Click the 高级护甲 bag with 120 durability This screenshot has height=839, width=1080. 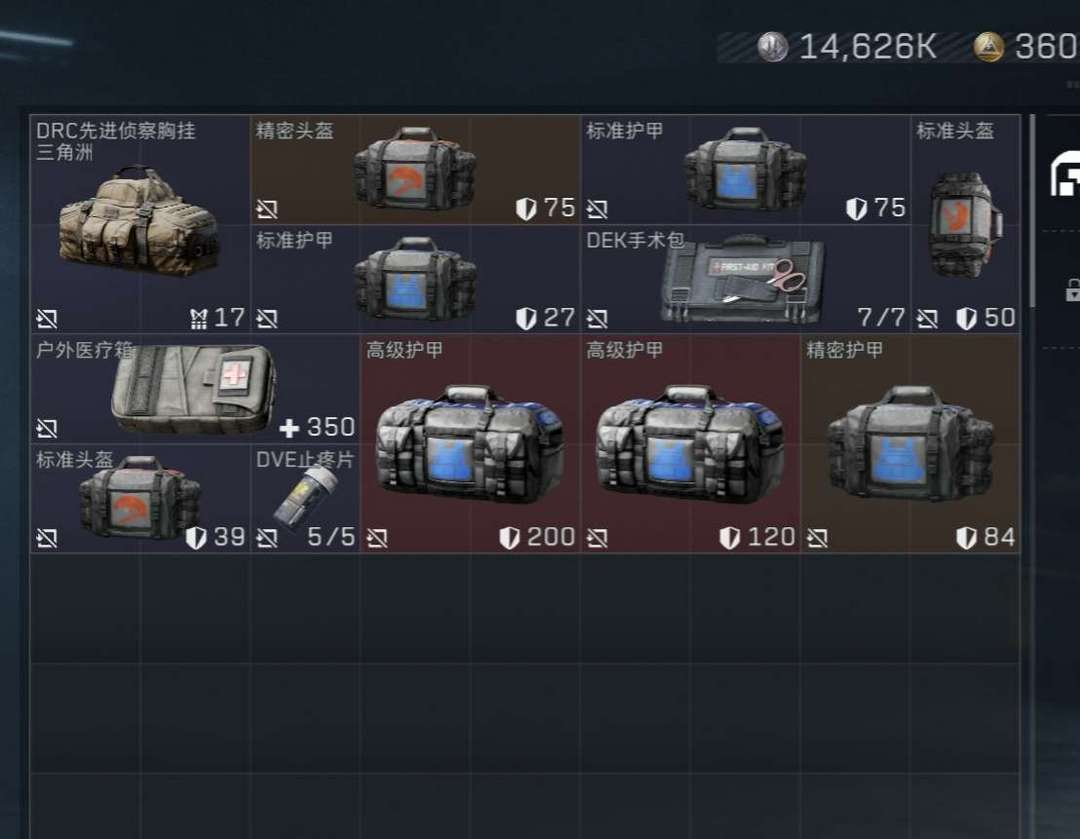[690, 444]
